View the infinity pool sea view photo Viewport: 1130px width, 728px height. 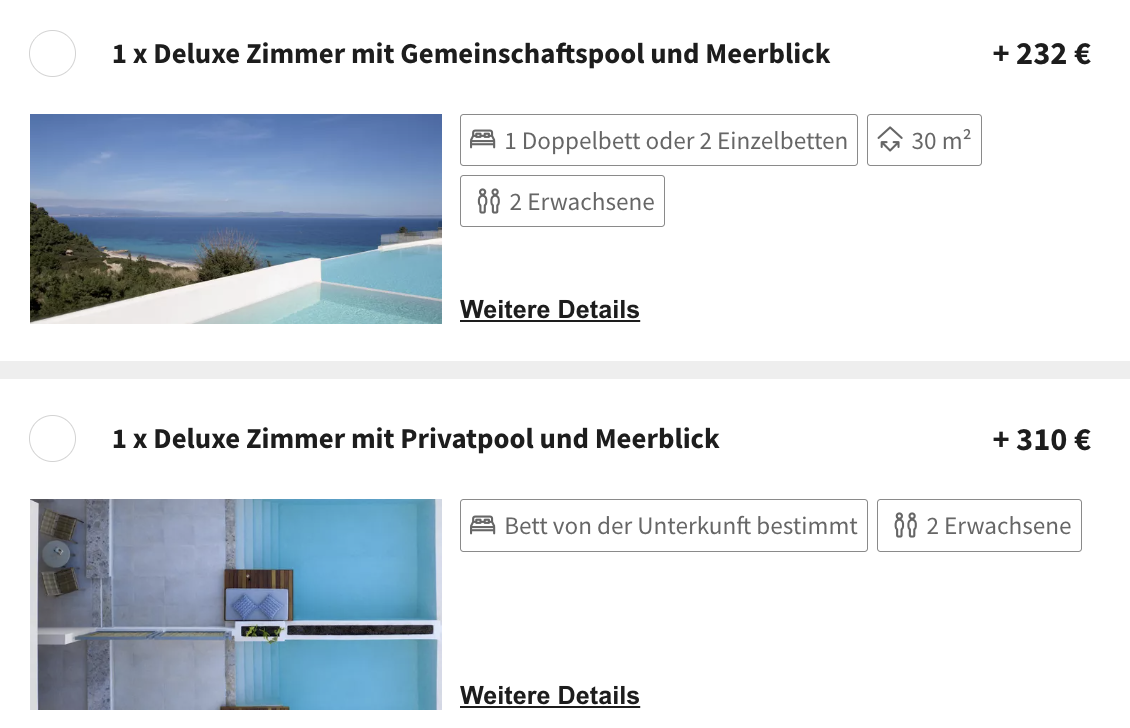[x=236, y=218]
